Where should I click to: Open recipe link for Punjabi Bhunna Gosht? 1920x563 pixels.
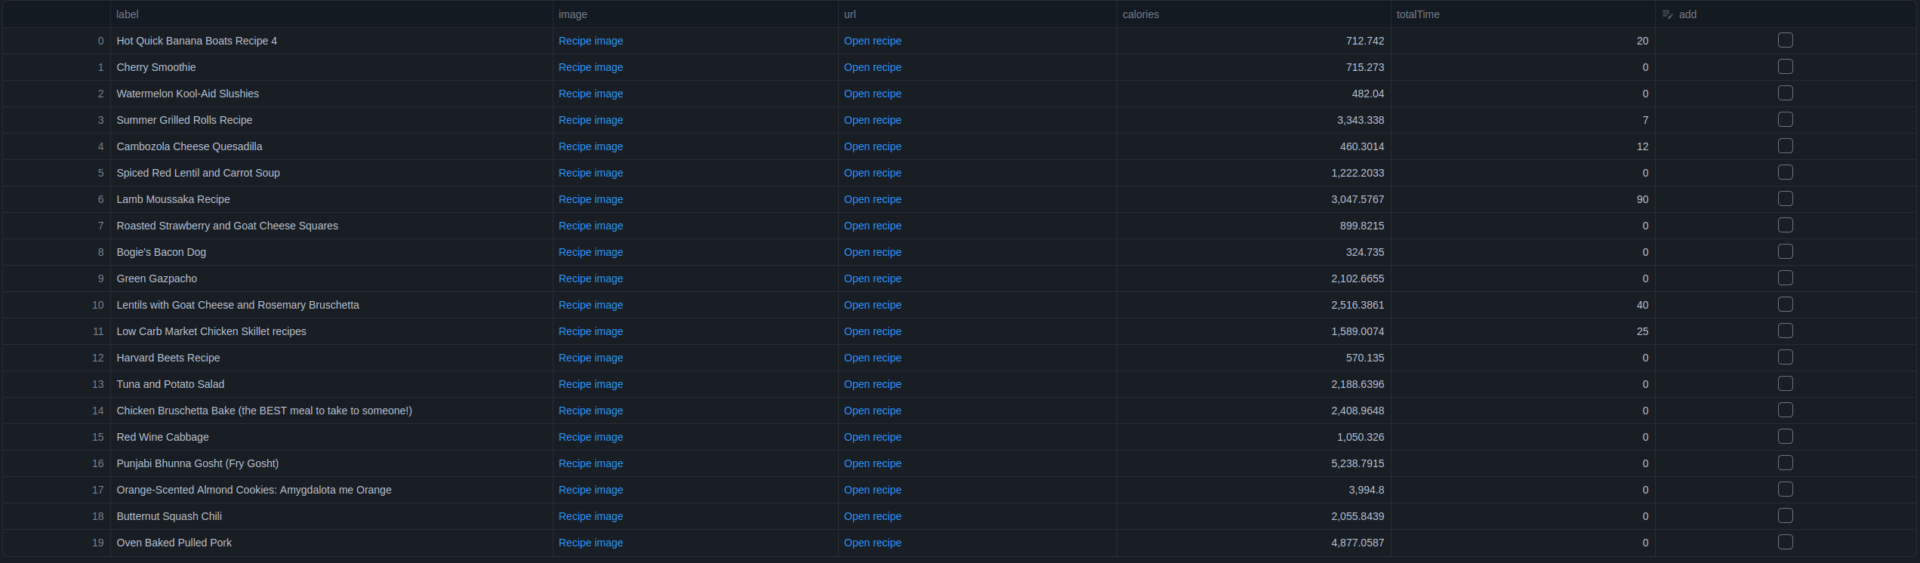(872, 463)
